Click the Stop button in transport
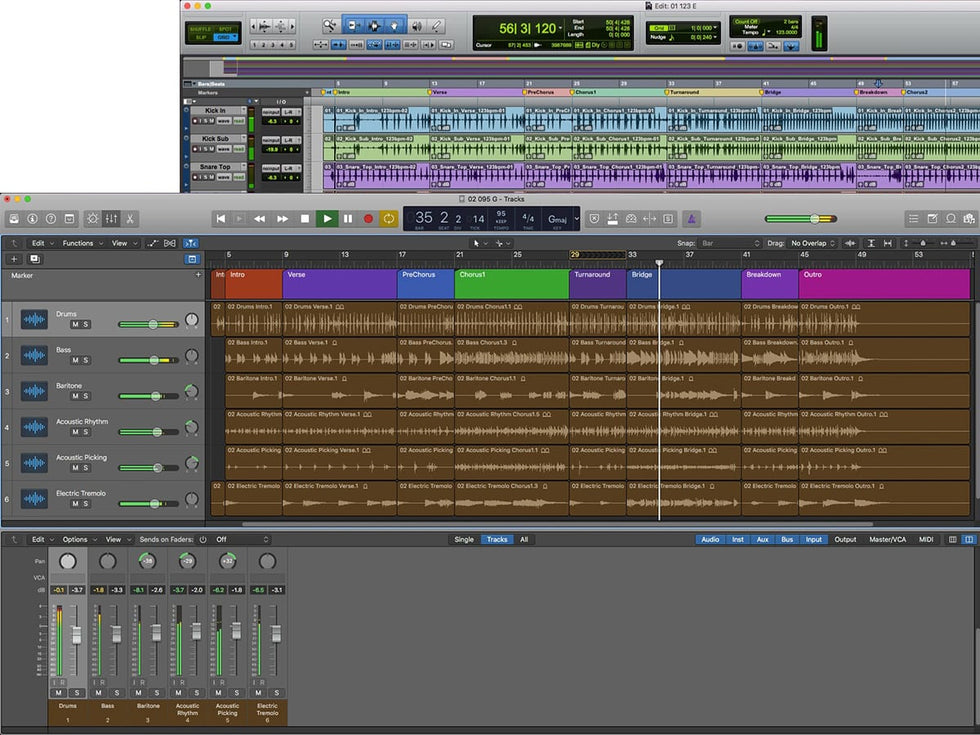 (x=305, y=218)
